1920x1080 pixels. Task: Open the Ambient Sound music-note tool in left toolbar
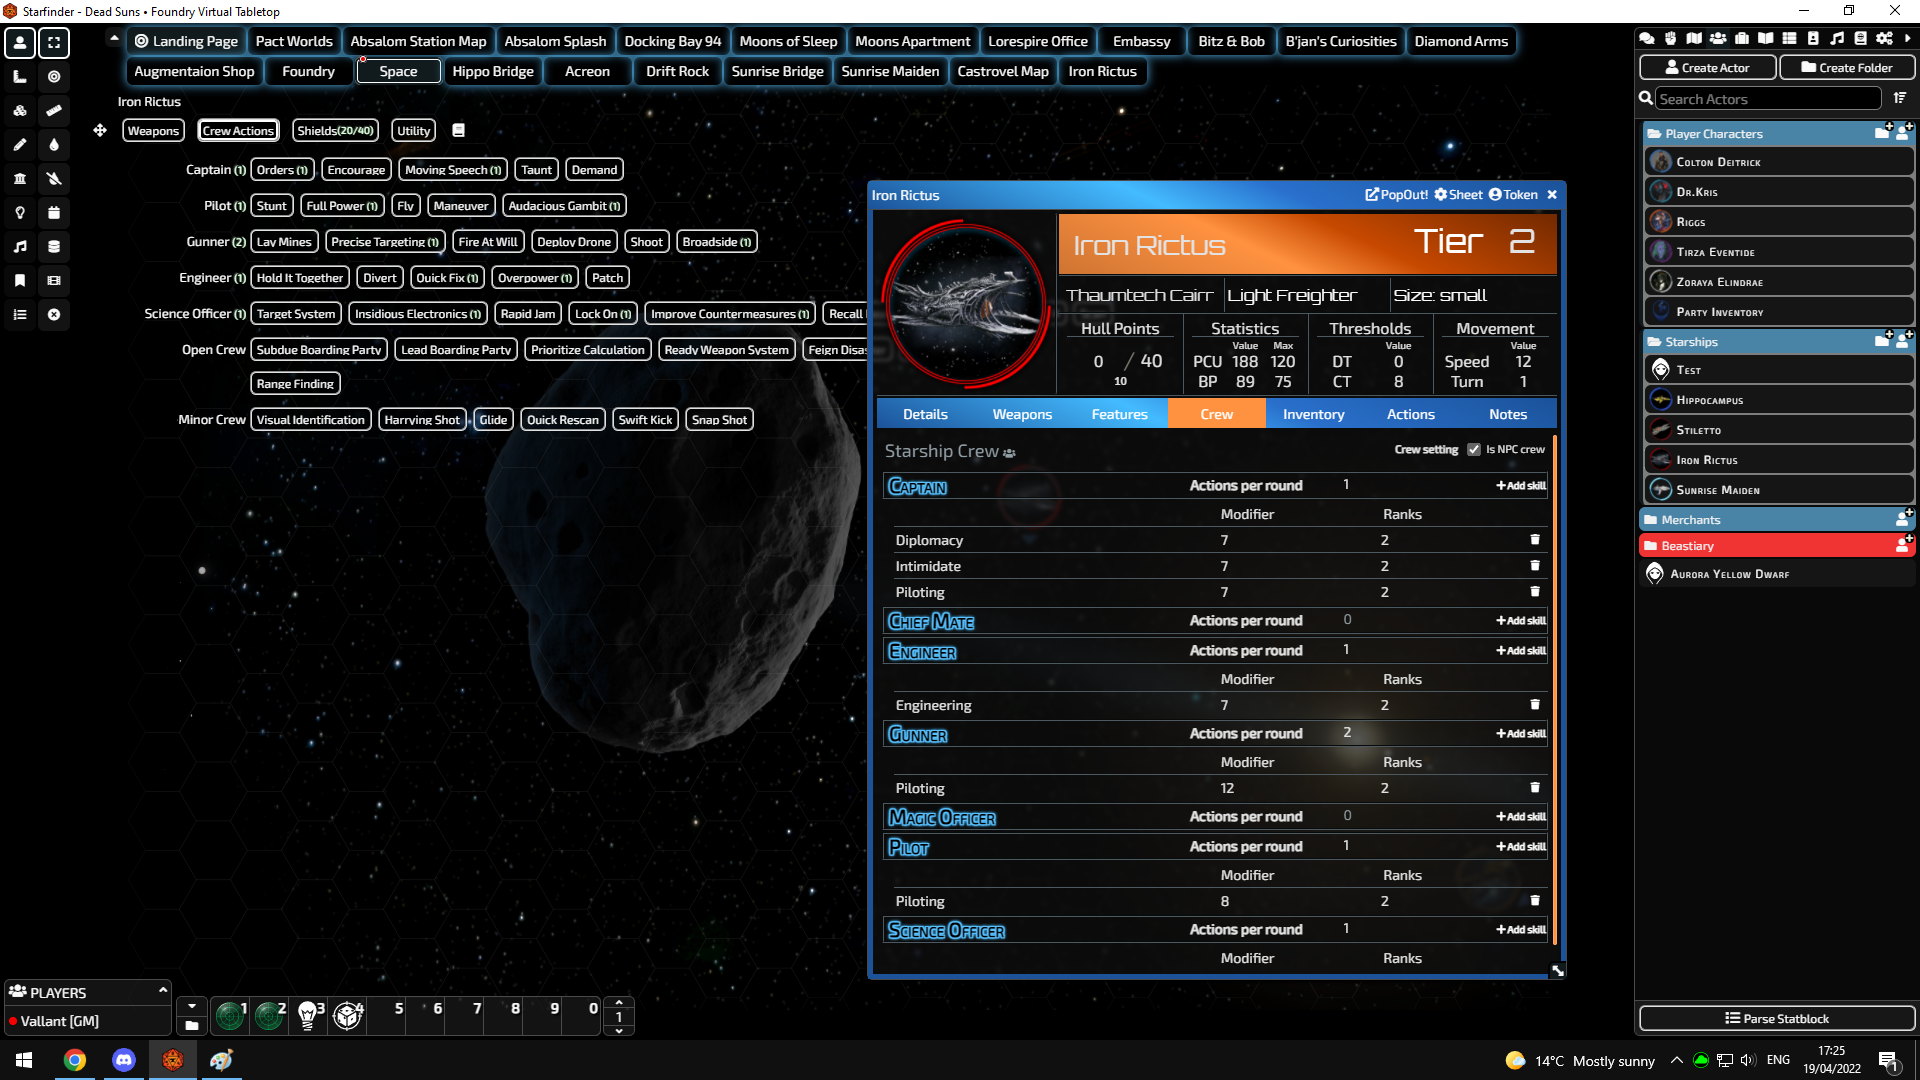(20, 247)
